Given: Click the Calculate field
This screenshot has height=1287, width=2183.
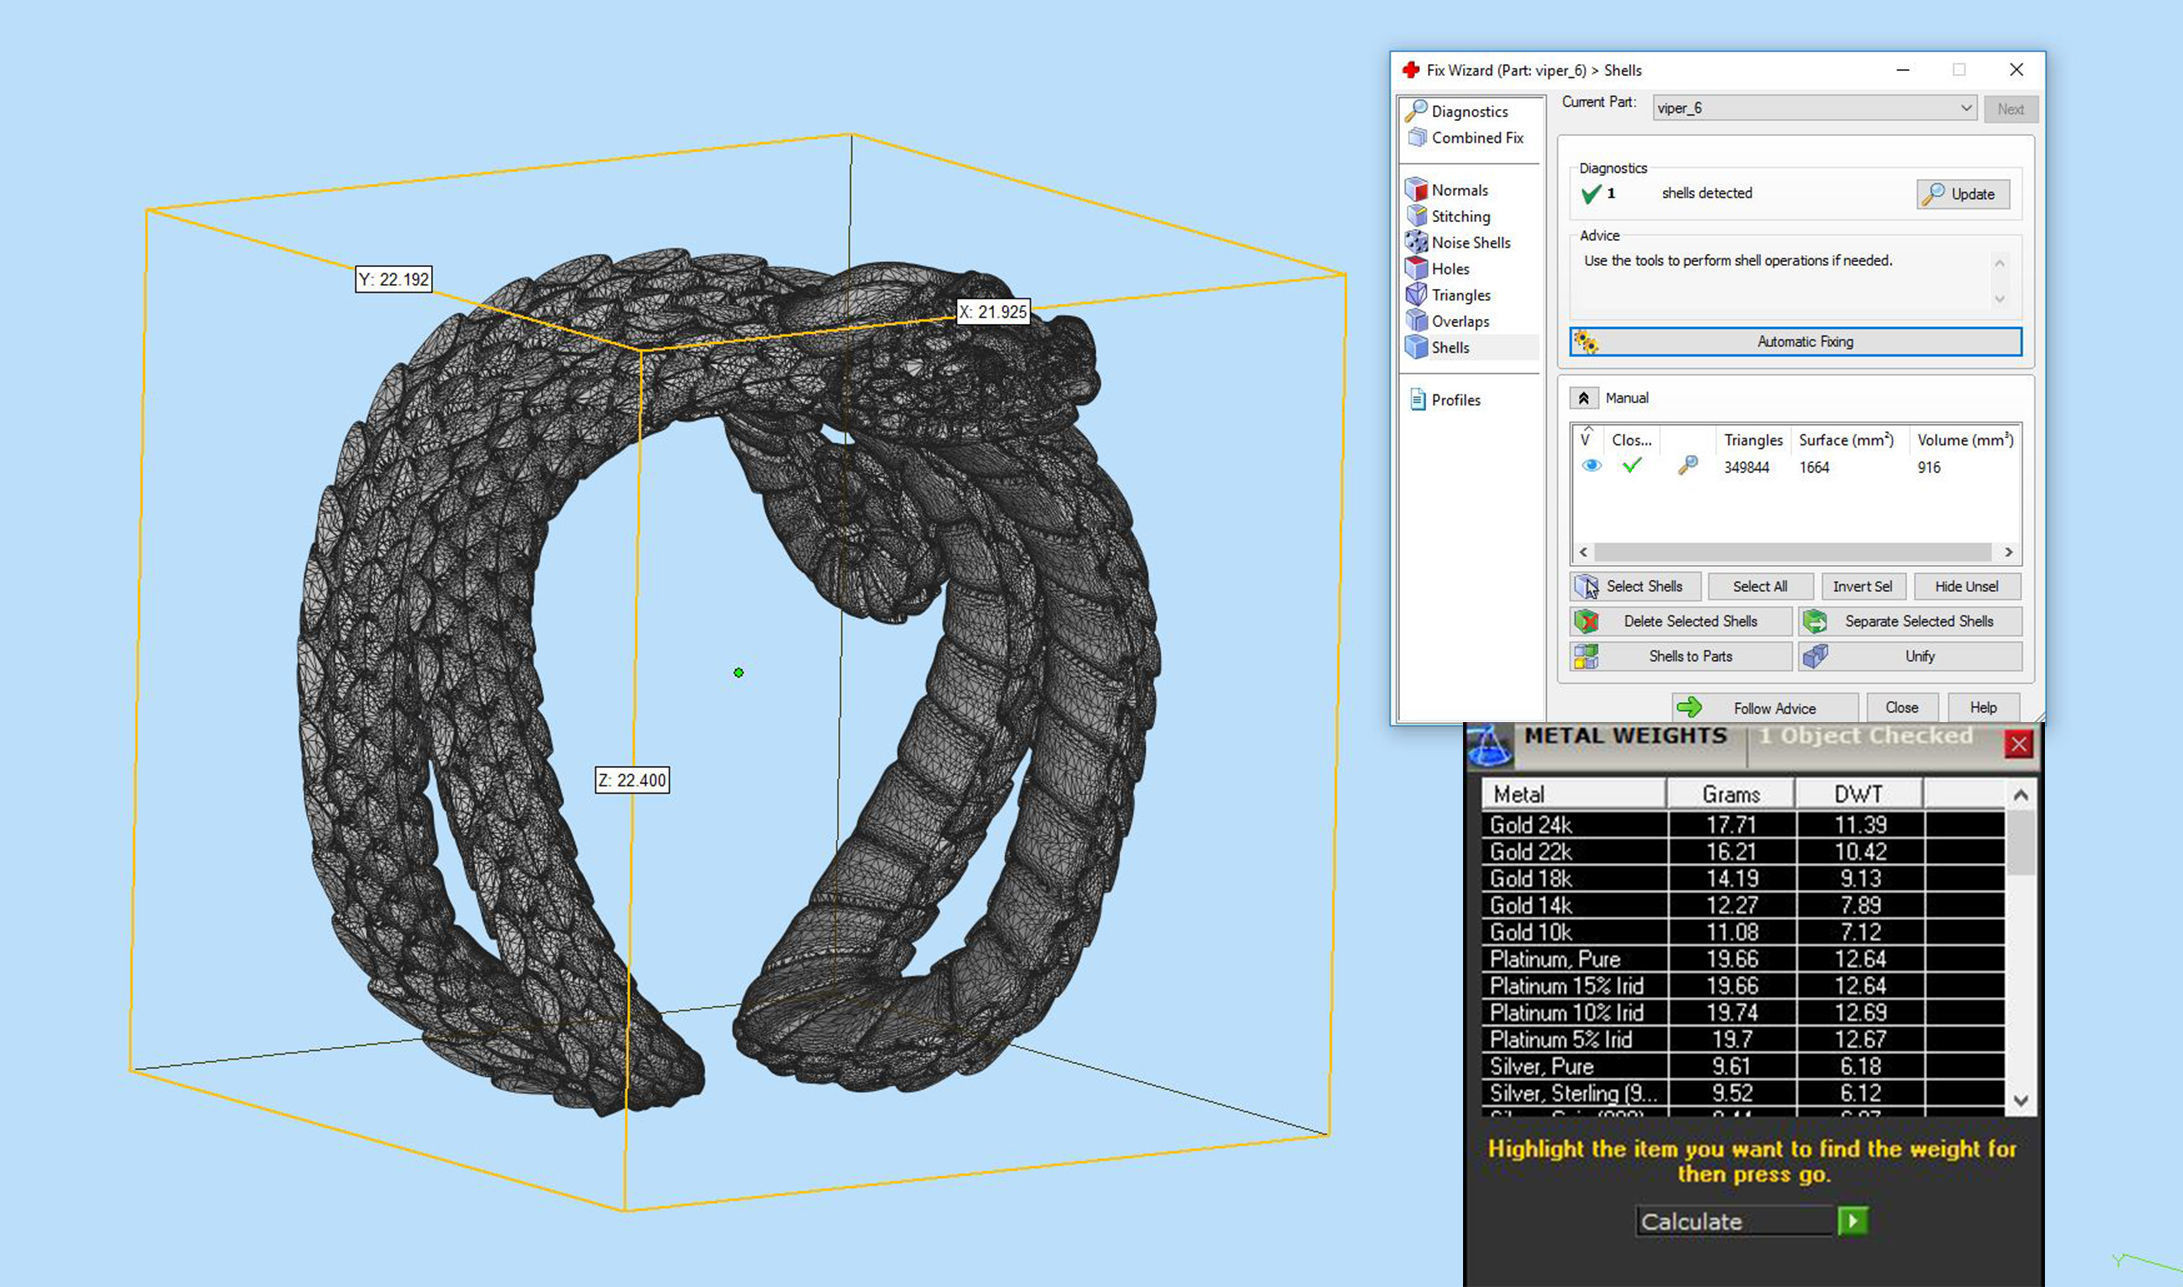Looking at the screenshot, I should click(x=1736, y=1222).
